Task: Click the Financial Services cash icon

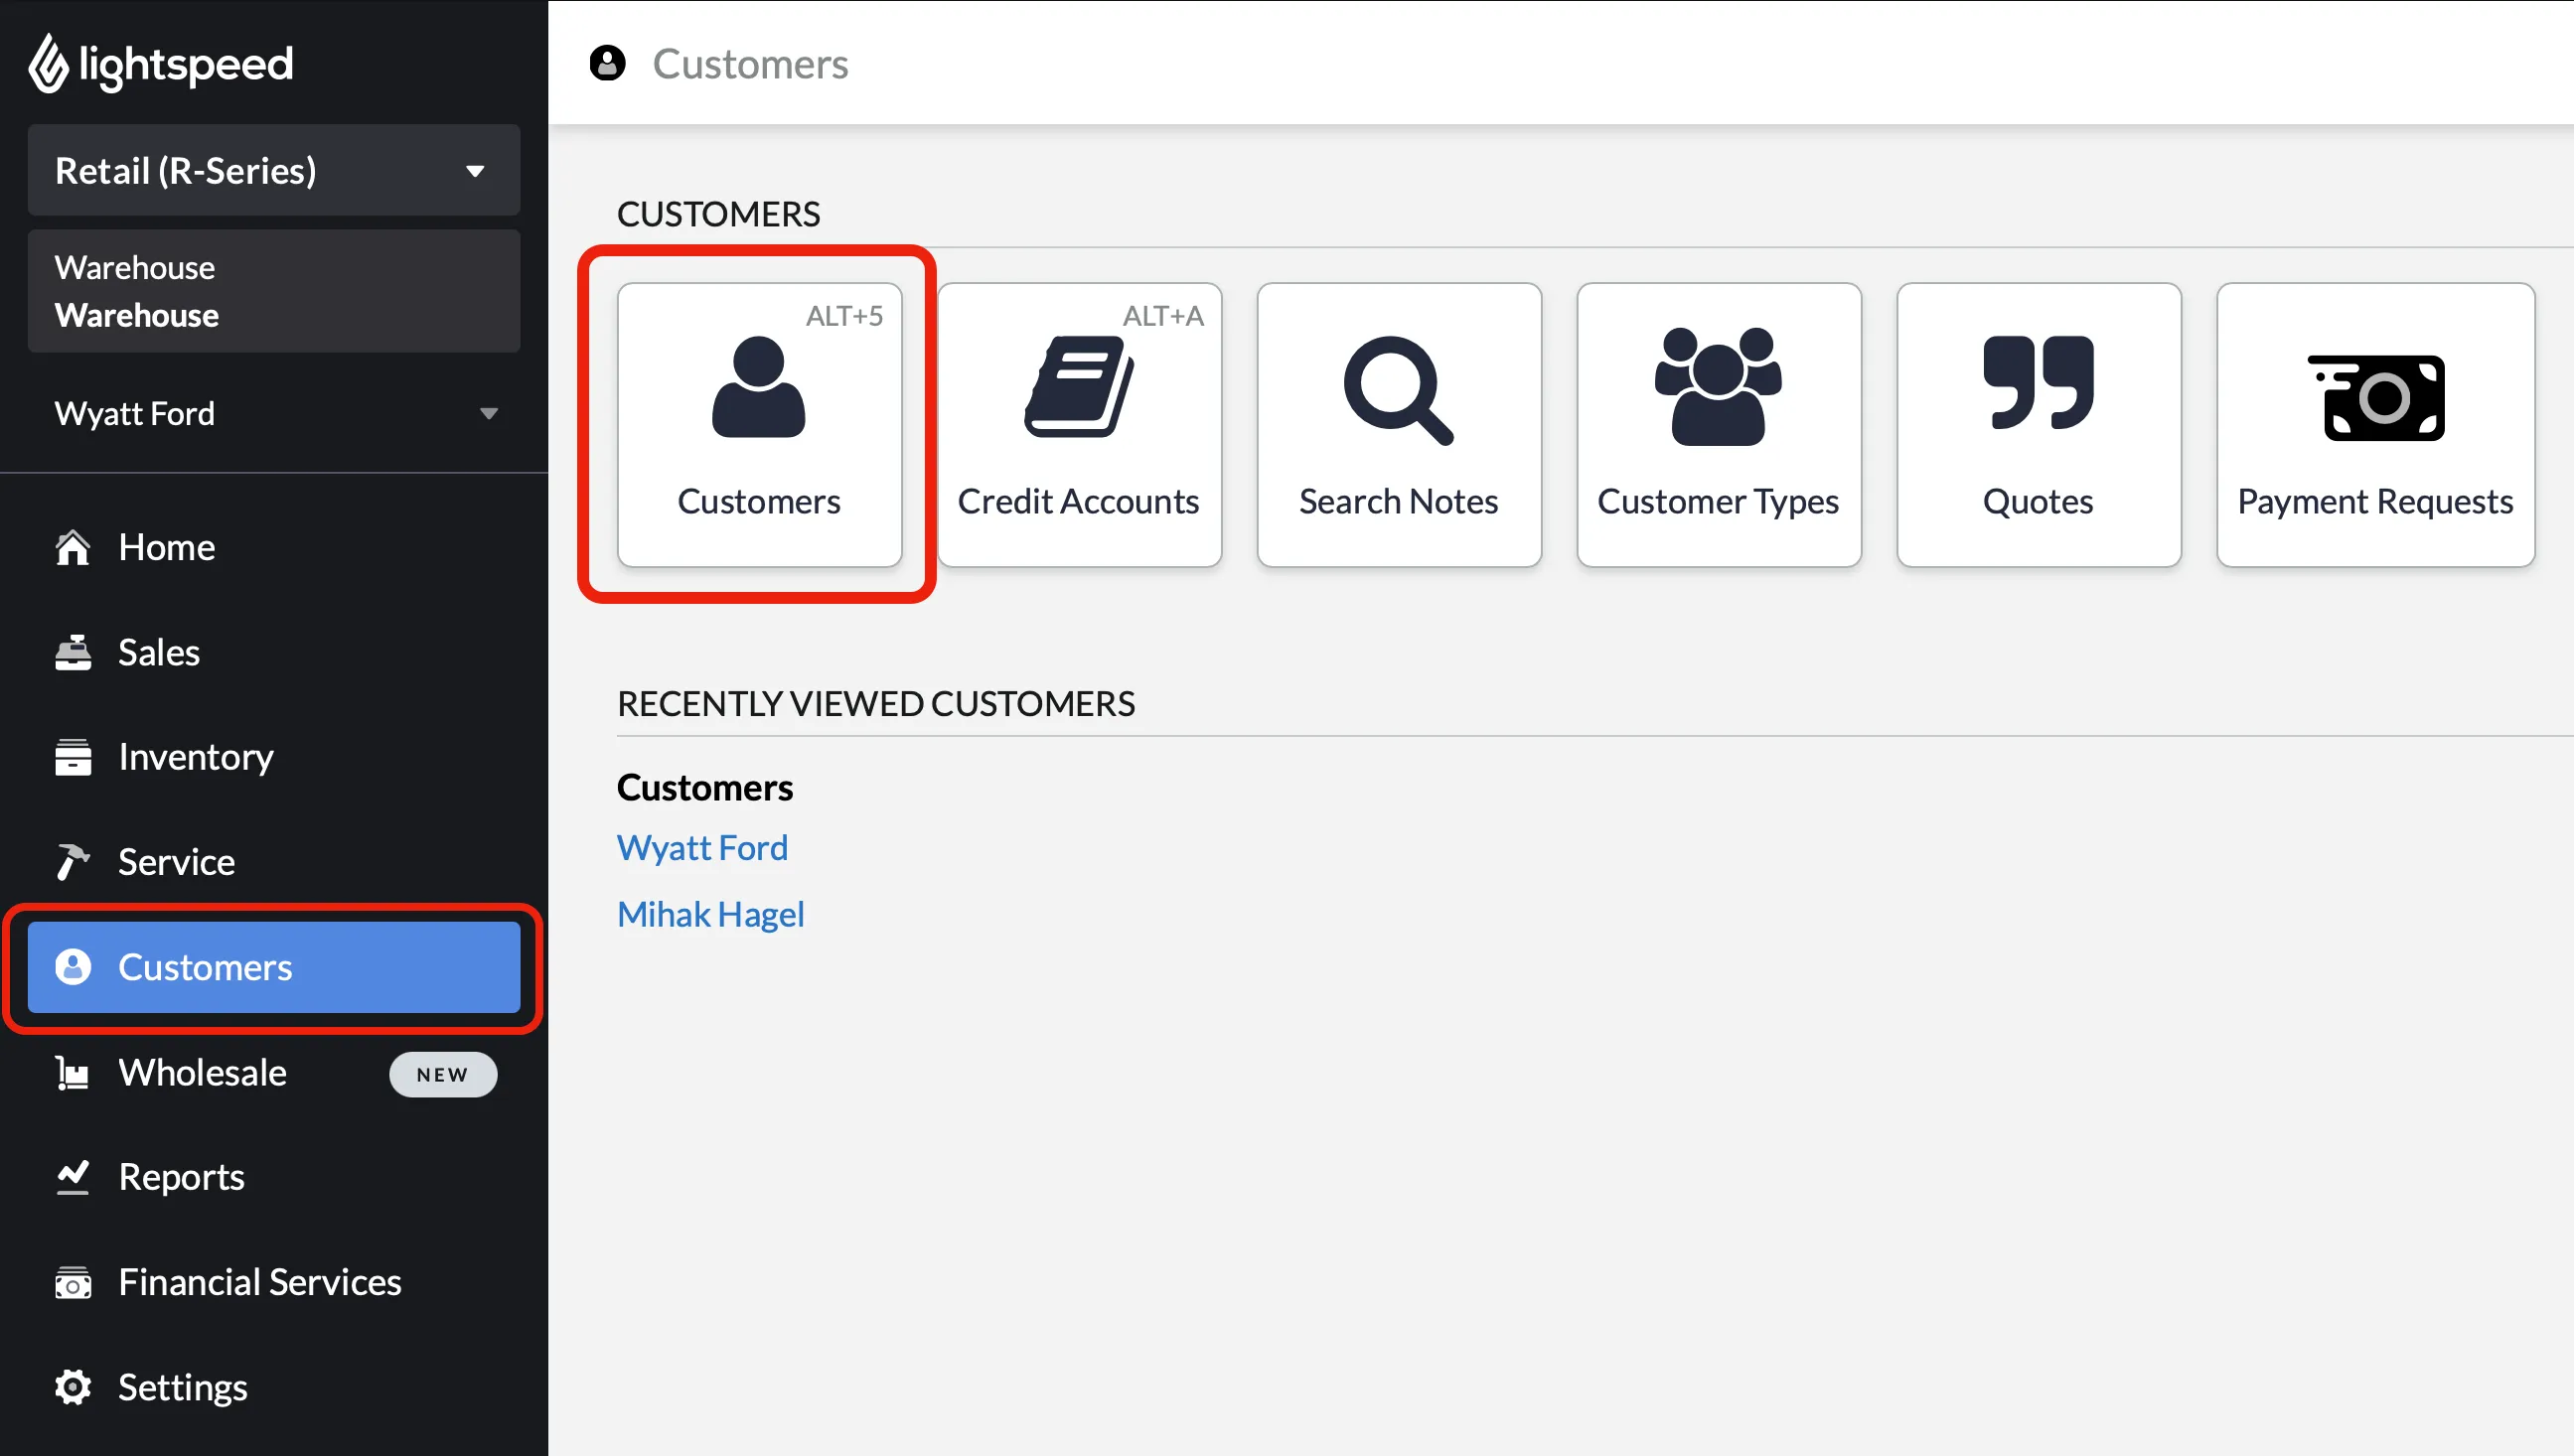Action: coord(72,1282)
